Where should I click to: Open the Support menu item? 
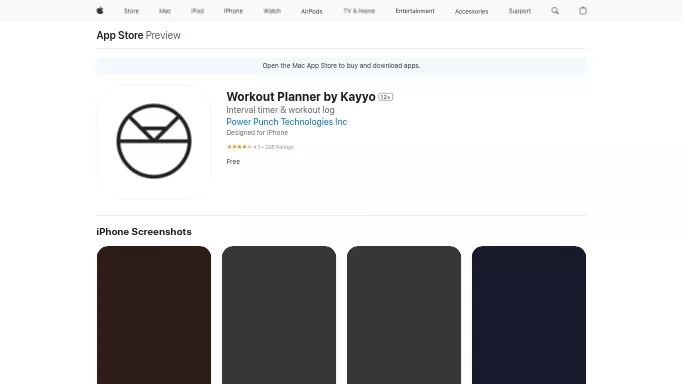click(x=520, y=11)
